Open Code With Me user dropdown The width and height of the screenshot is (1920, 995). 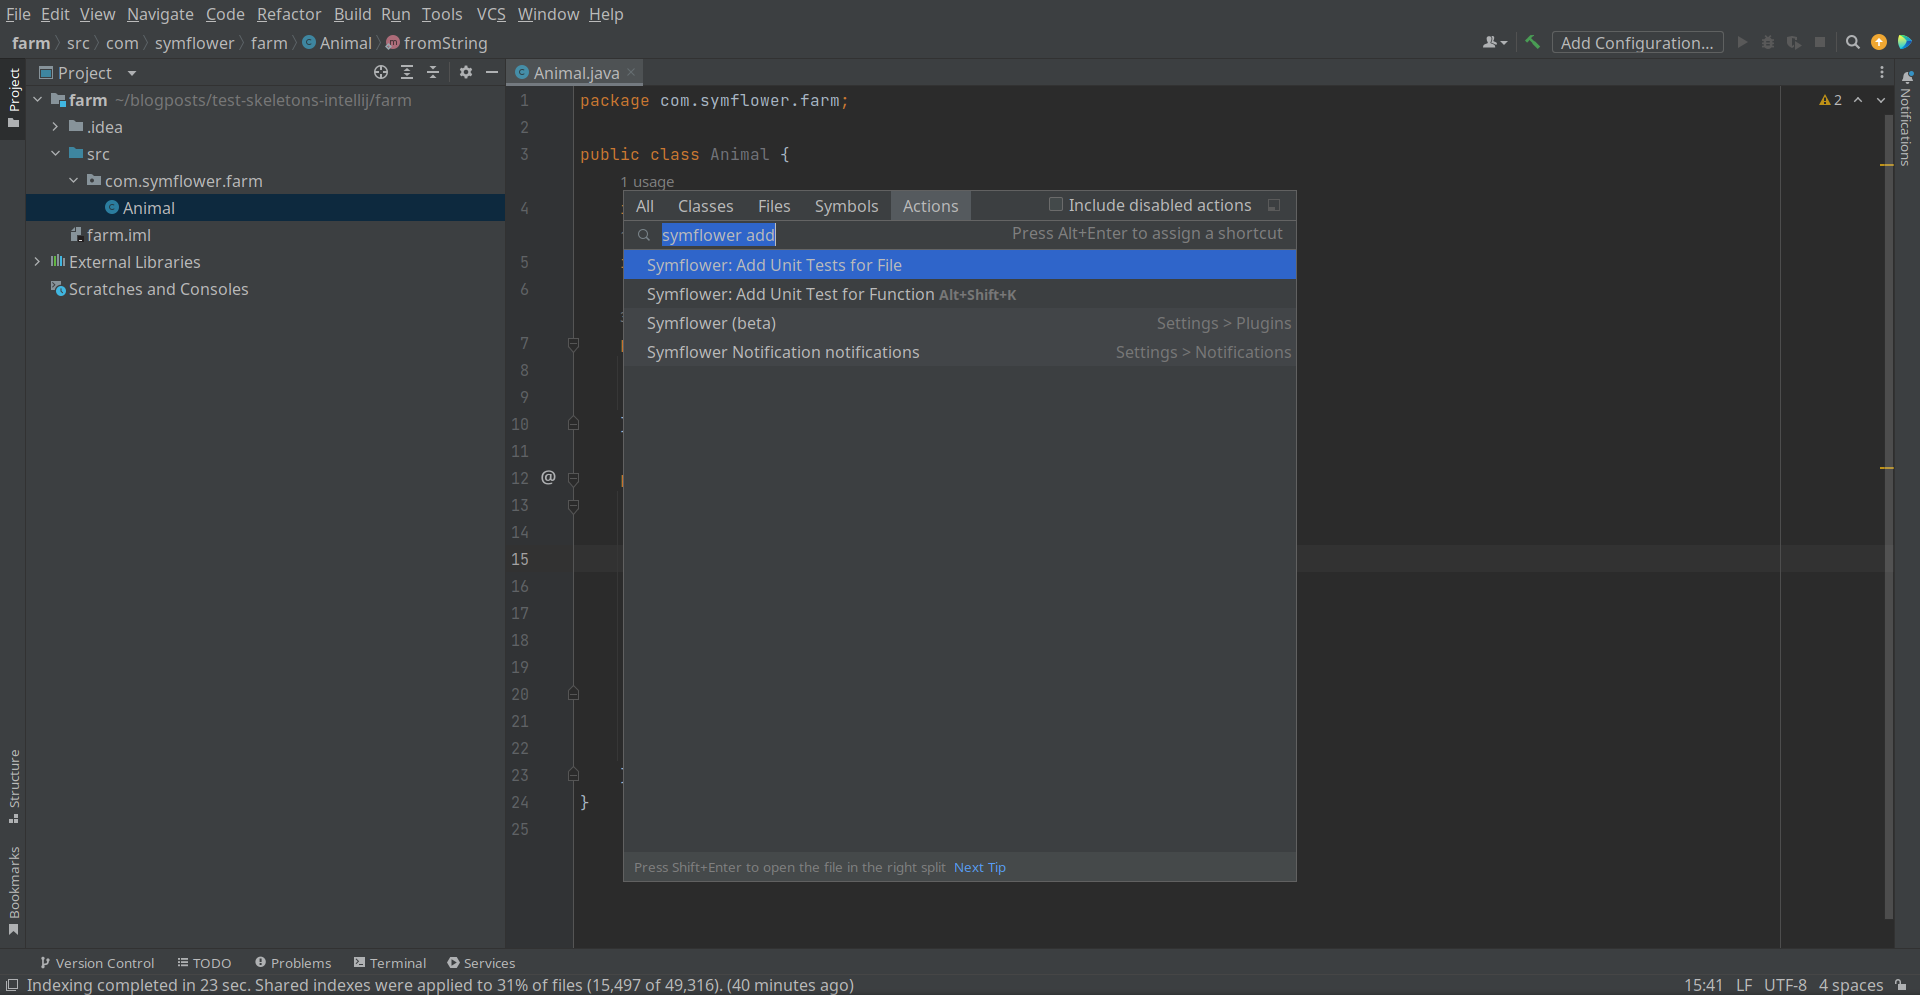(x=1495, y=42)
